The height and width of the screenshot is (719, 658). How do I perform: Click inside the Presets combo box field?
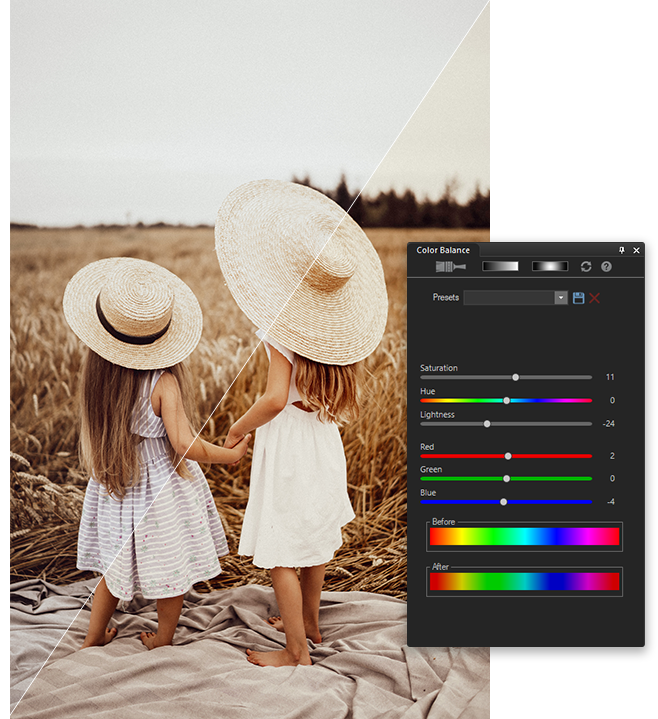[x=509, y=298]
